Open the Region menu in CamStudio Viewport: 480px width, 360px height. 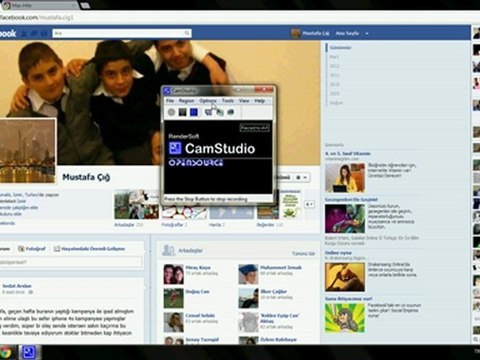click(x=186, y=101)
